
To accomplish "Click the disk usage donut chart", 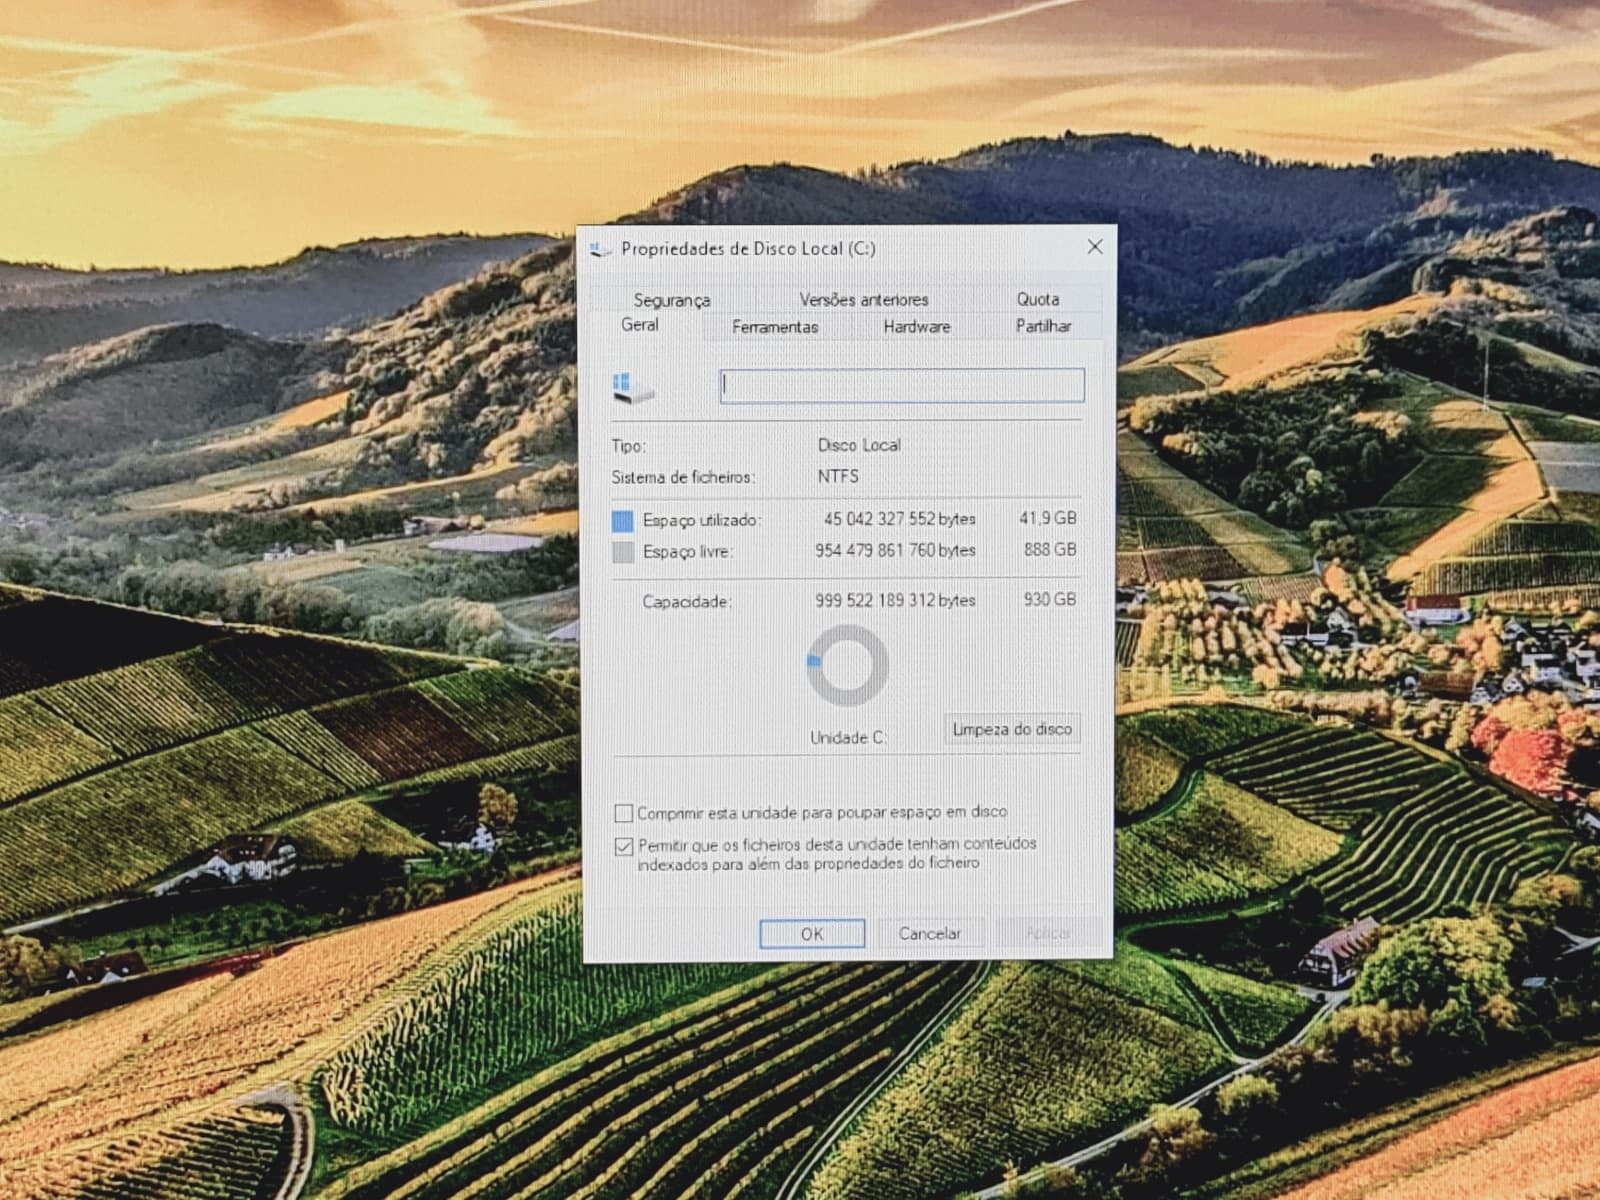I will (847, 666).
